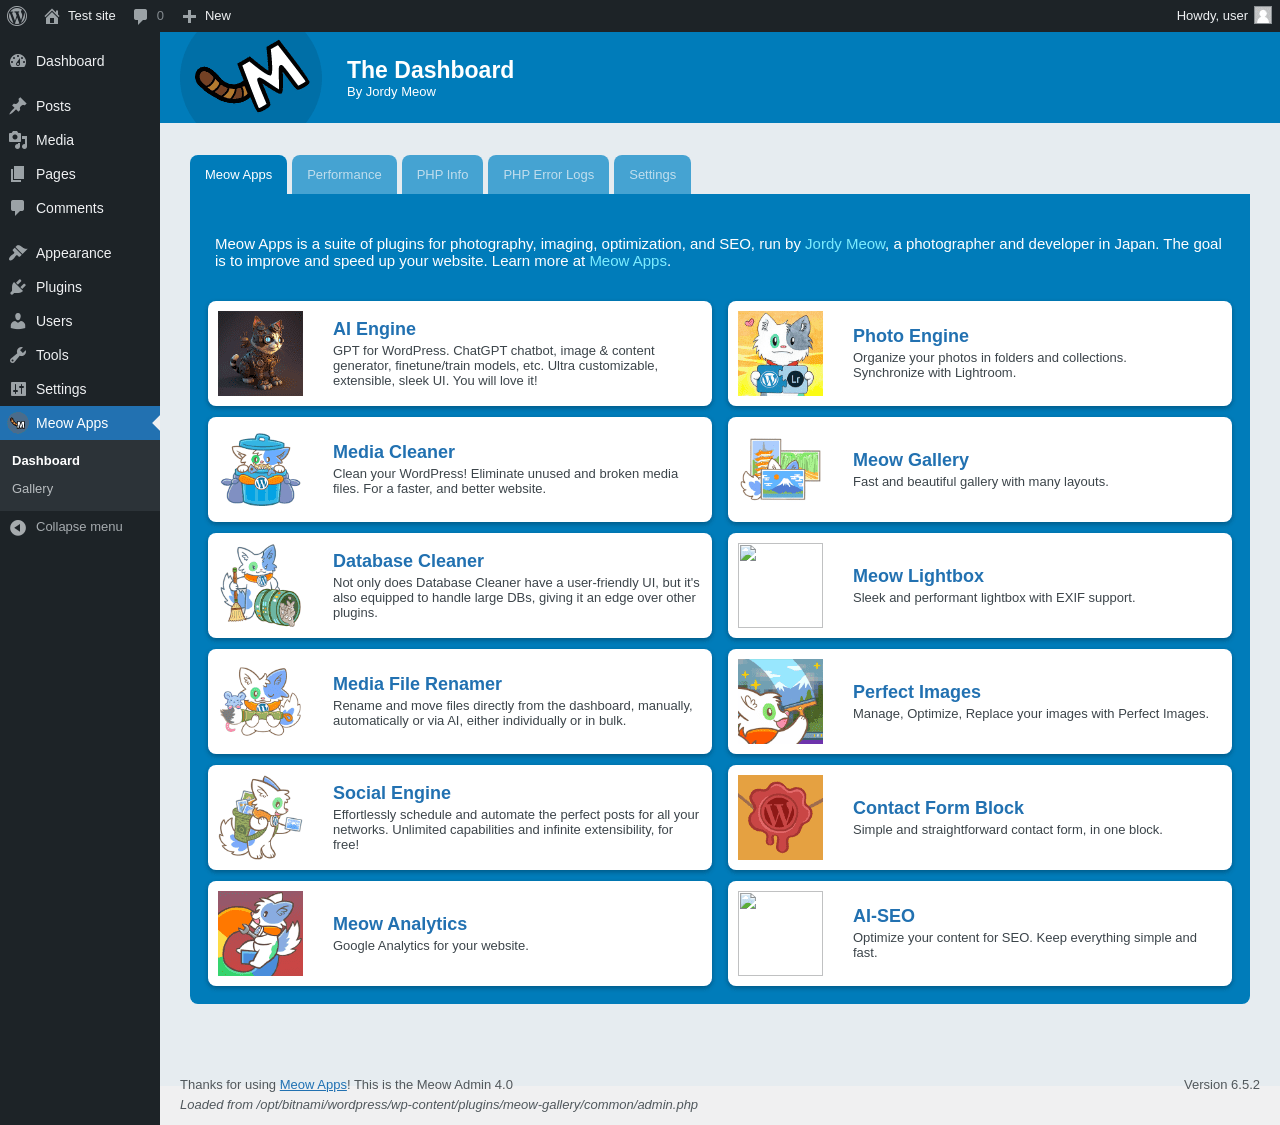Open the Test site home icon
This screenshot has height=1125, width=1280.
coord(52,16)
